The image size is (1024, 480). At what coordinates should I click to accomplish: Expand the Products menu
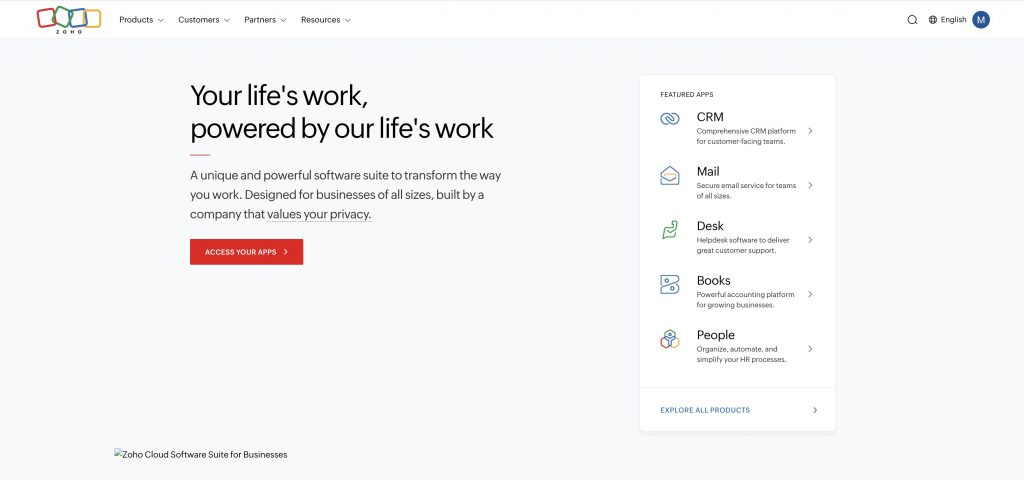tap(141, 20)
